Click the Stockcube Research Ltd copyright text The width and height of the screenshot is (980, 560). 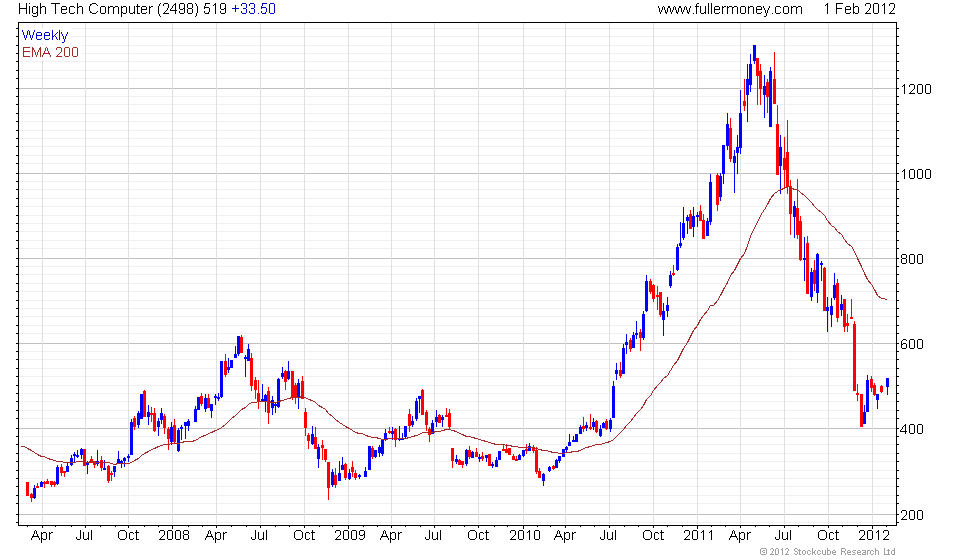(828, 552)
